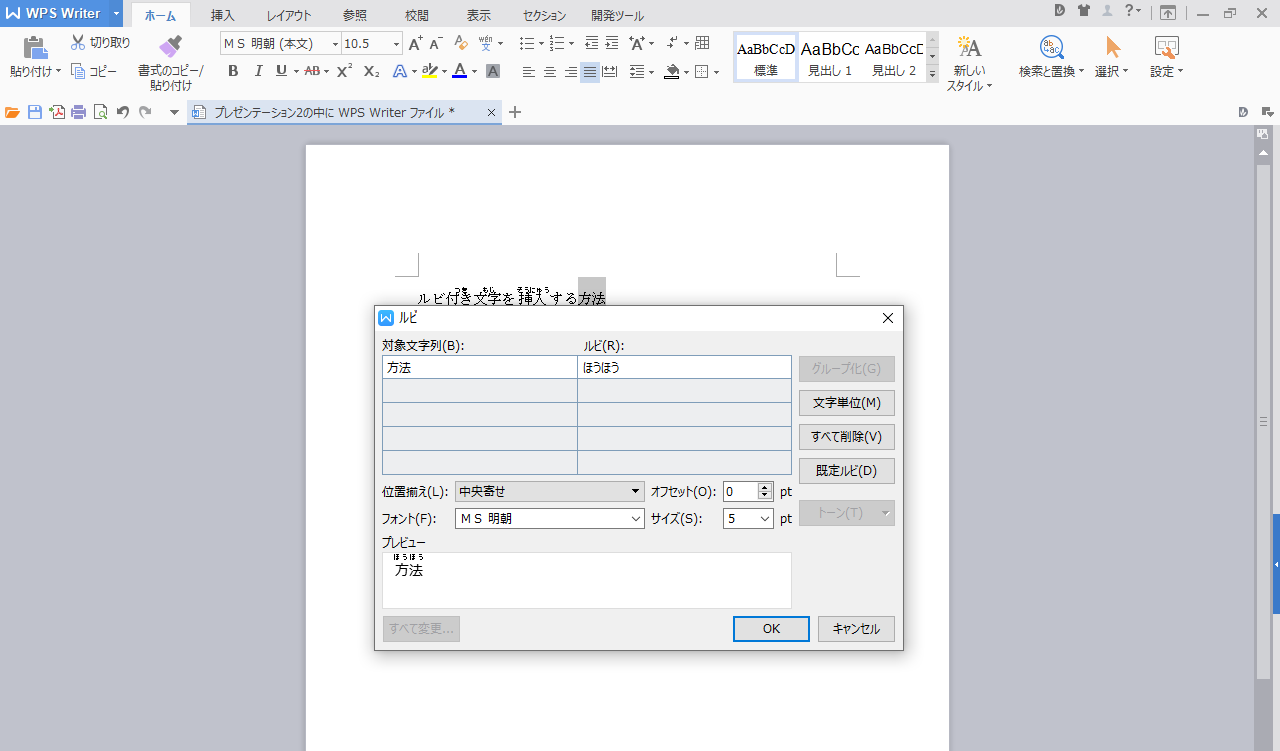Viewport: 1280px width, 751px height.
Task: Click the borders icon
Action: (702, 72)
